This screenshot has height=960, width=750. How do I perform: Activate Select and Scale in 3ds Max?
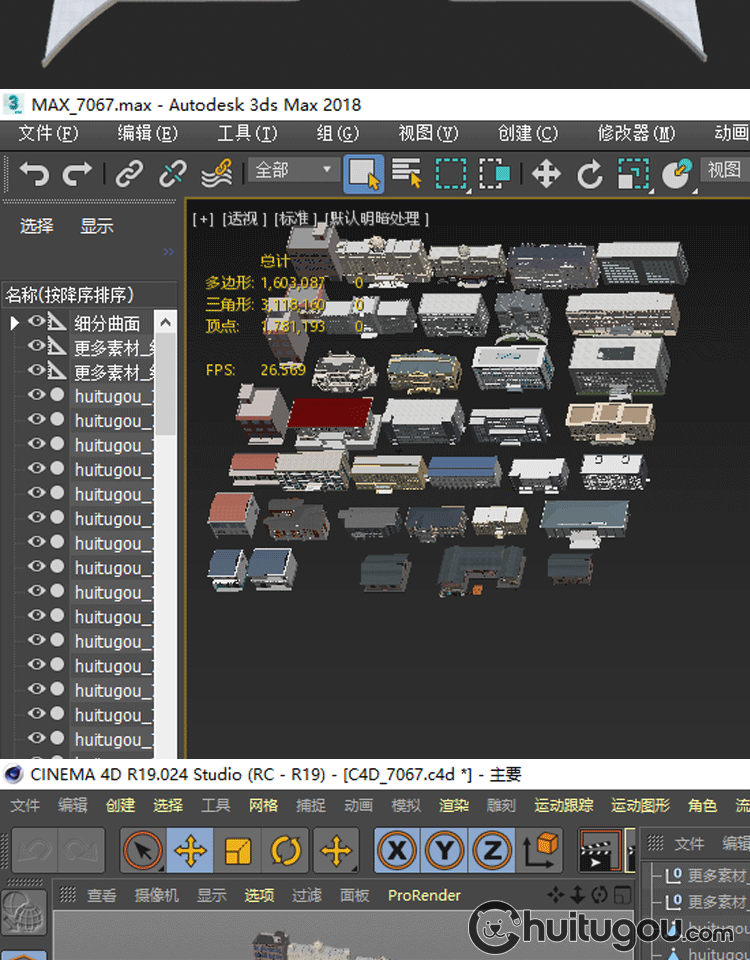633,174
